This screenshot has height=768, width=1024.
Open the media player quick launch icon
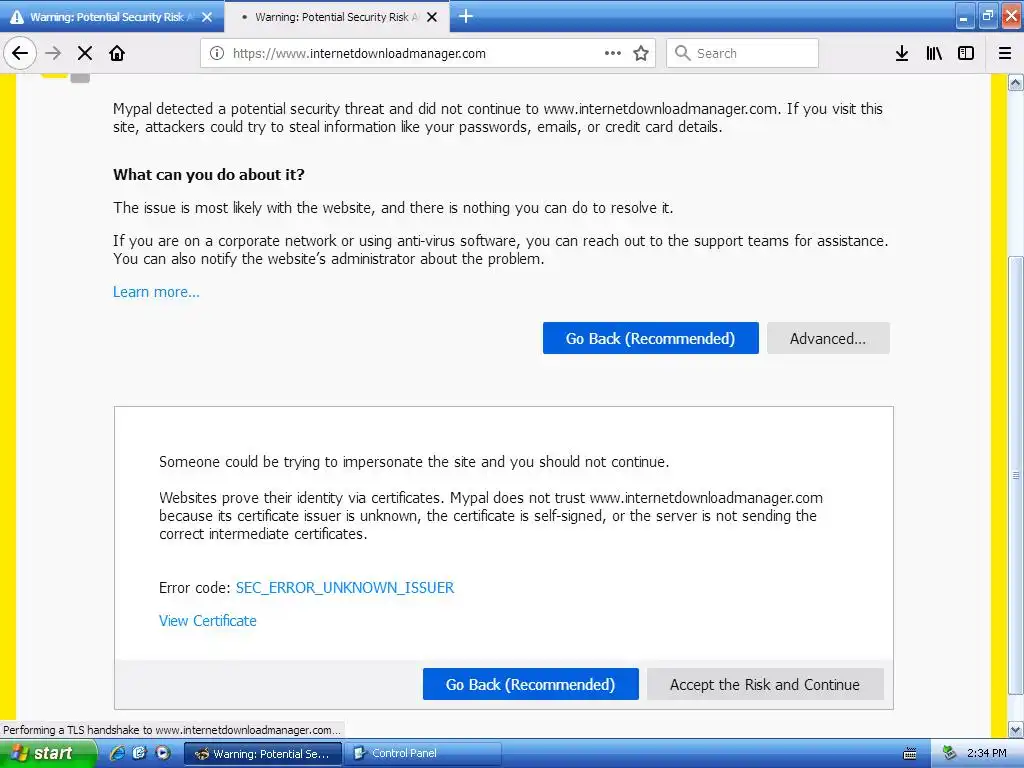click(x=162, y=753)
